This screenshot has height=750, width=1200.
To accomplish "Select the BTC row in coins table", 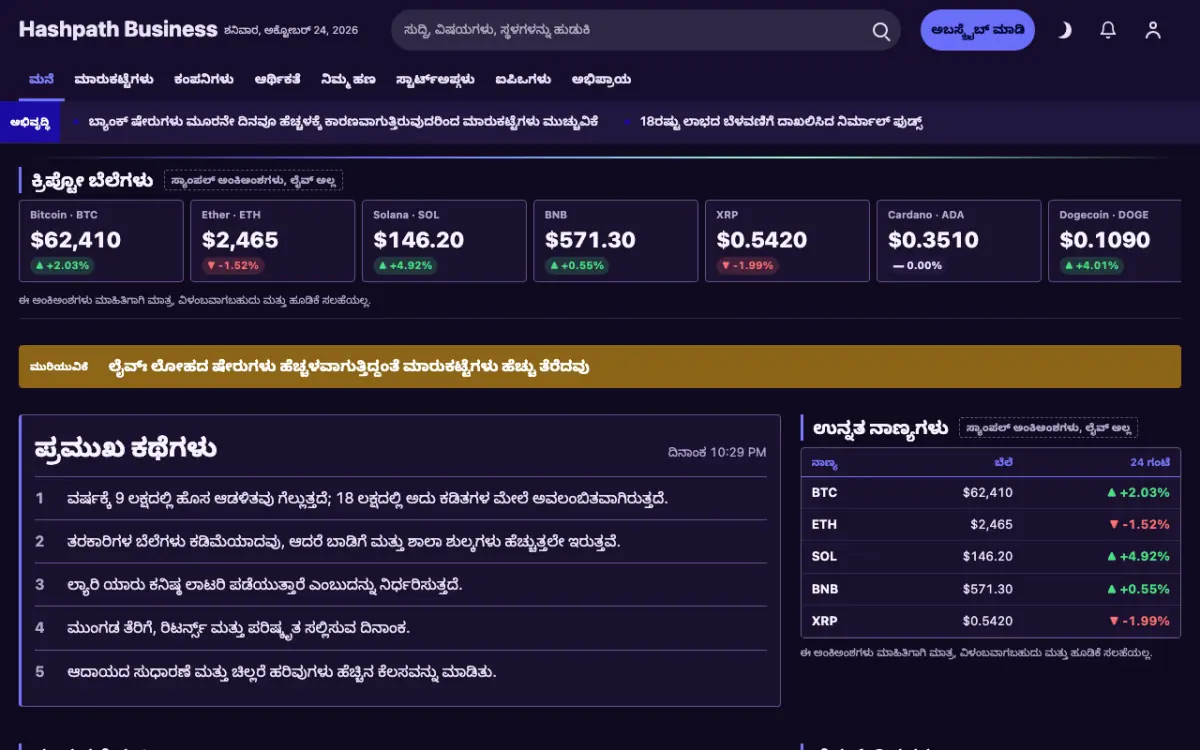I will tap(990, 492).
